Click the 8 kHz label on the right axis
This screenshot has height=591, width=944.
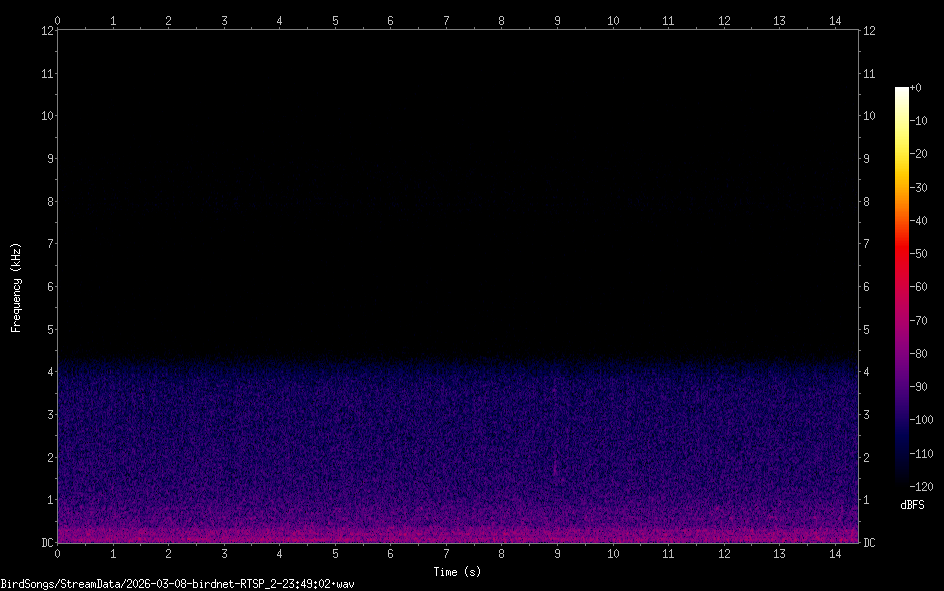click(x=869, y=201)
